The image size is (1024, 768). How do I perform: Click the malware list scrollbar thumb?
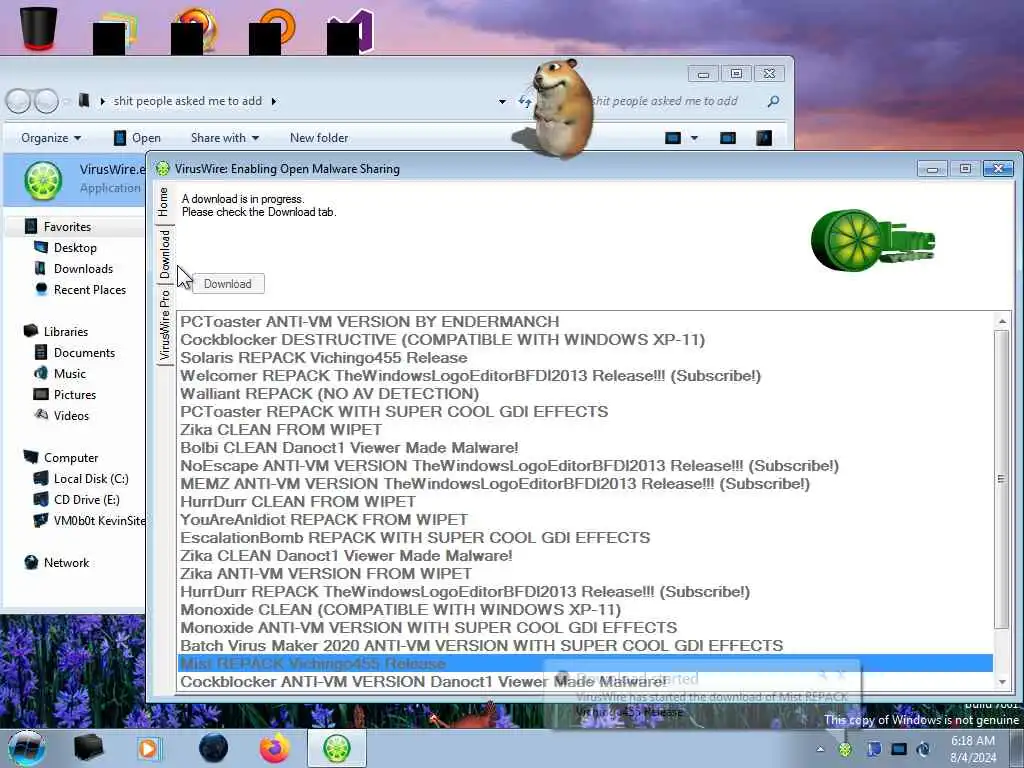click(1001, 479)
